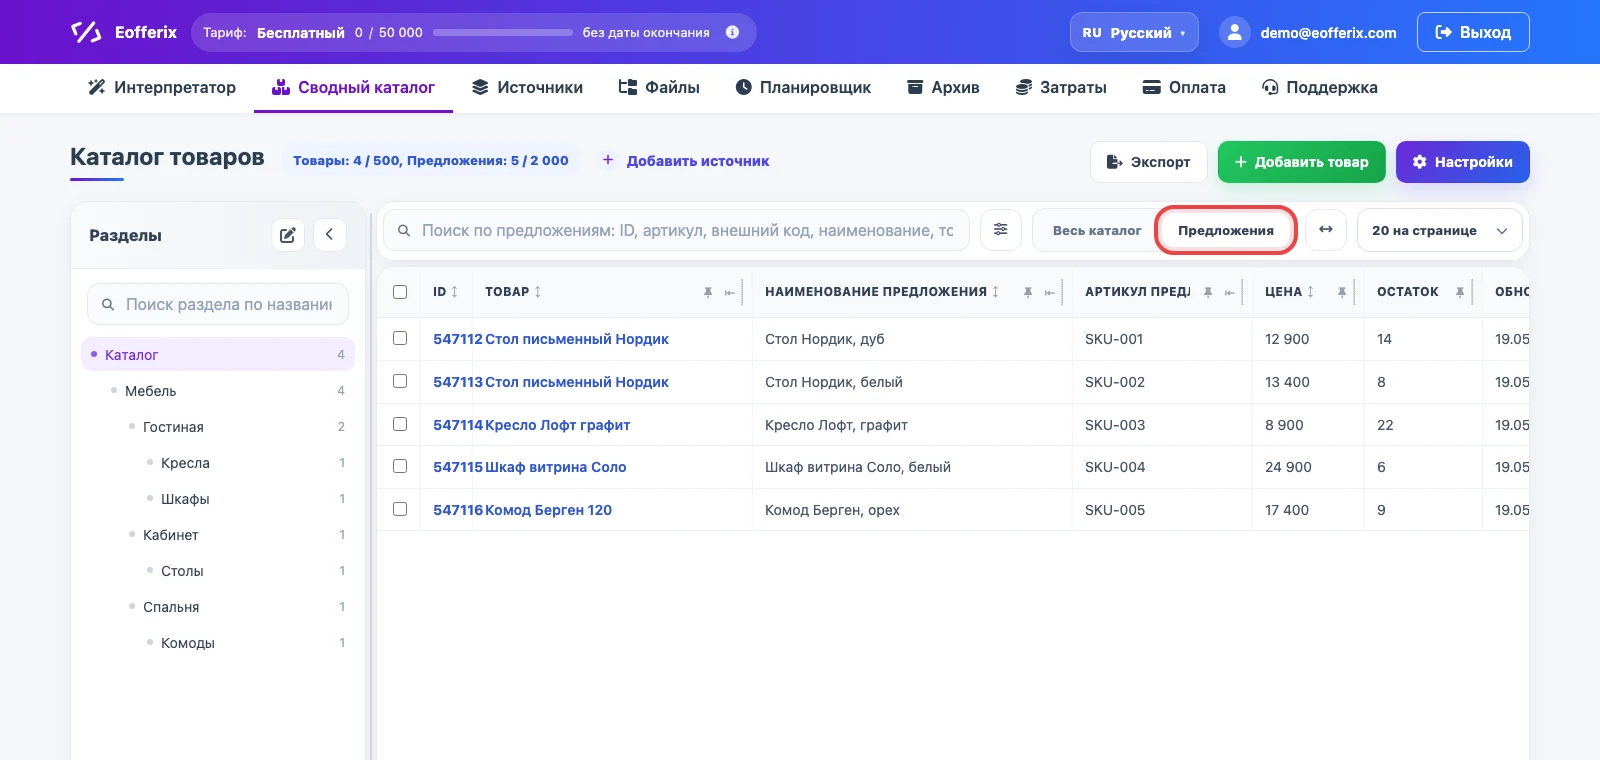Open product link Шкаф витрина Соло
This screenshot has height=760, width=1600.
click(556, 467)
